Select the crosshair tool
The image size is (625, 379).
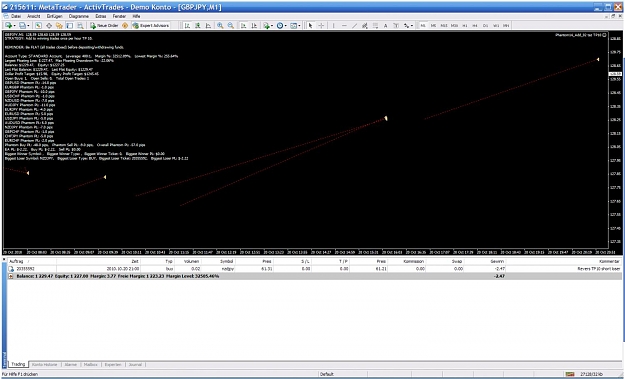(321, 26)
